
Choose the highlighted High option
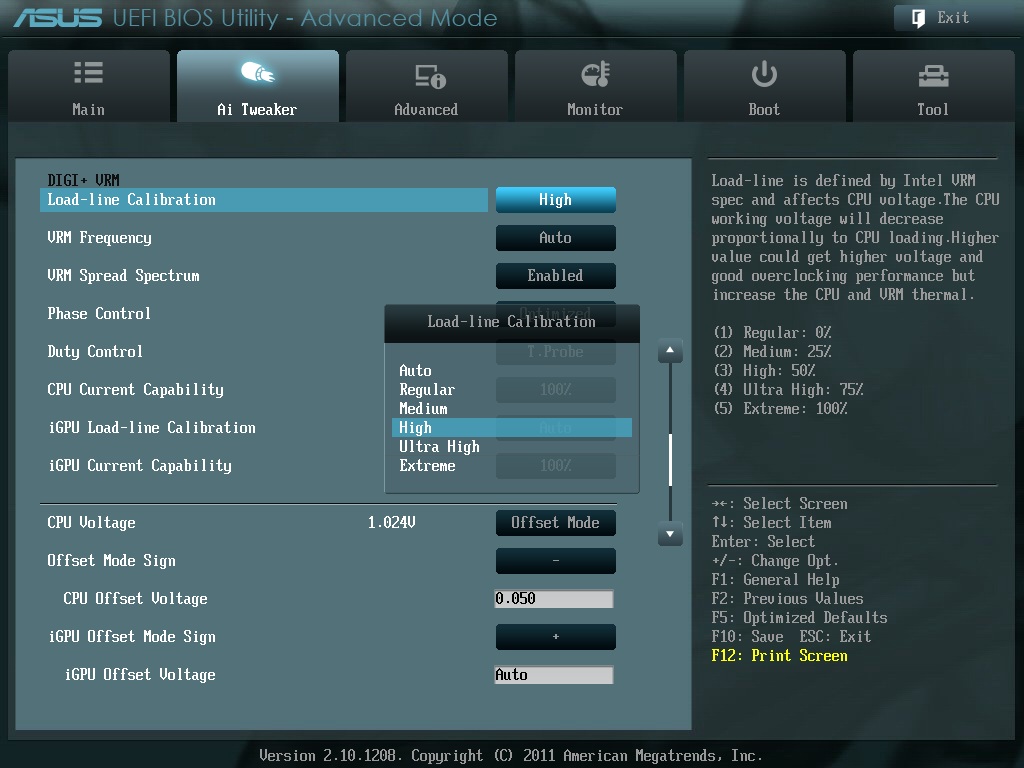512,427
